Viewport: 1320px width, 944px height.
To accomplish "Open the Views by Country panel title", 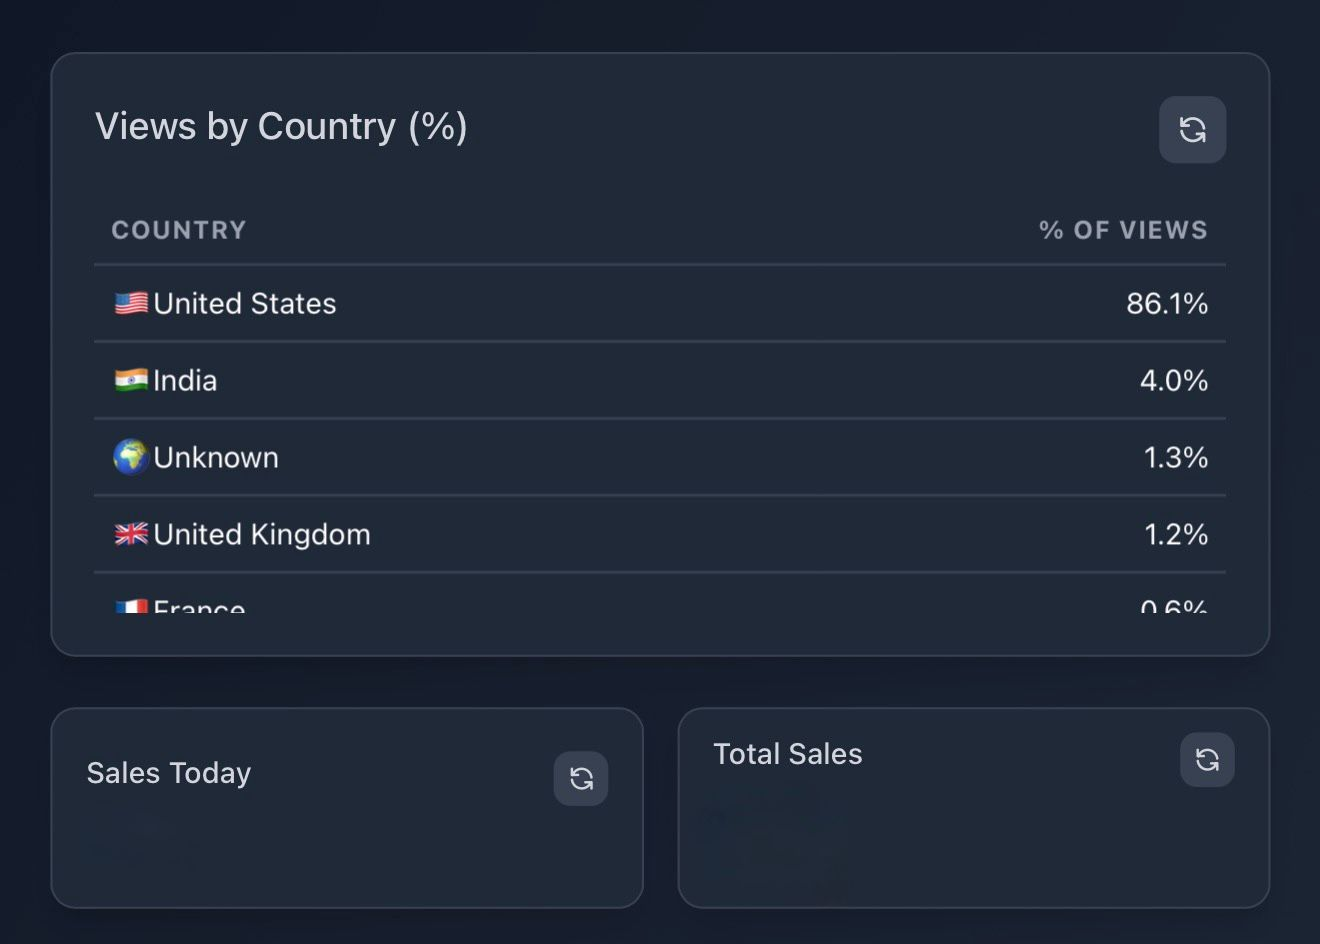I will point(282,127).
